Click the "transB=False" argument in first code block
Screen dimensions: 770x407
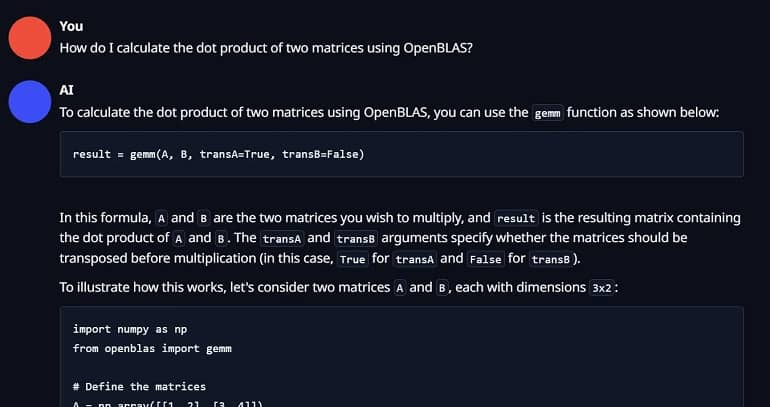(x=323, y=154)
